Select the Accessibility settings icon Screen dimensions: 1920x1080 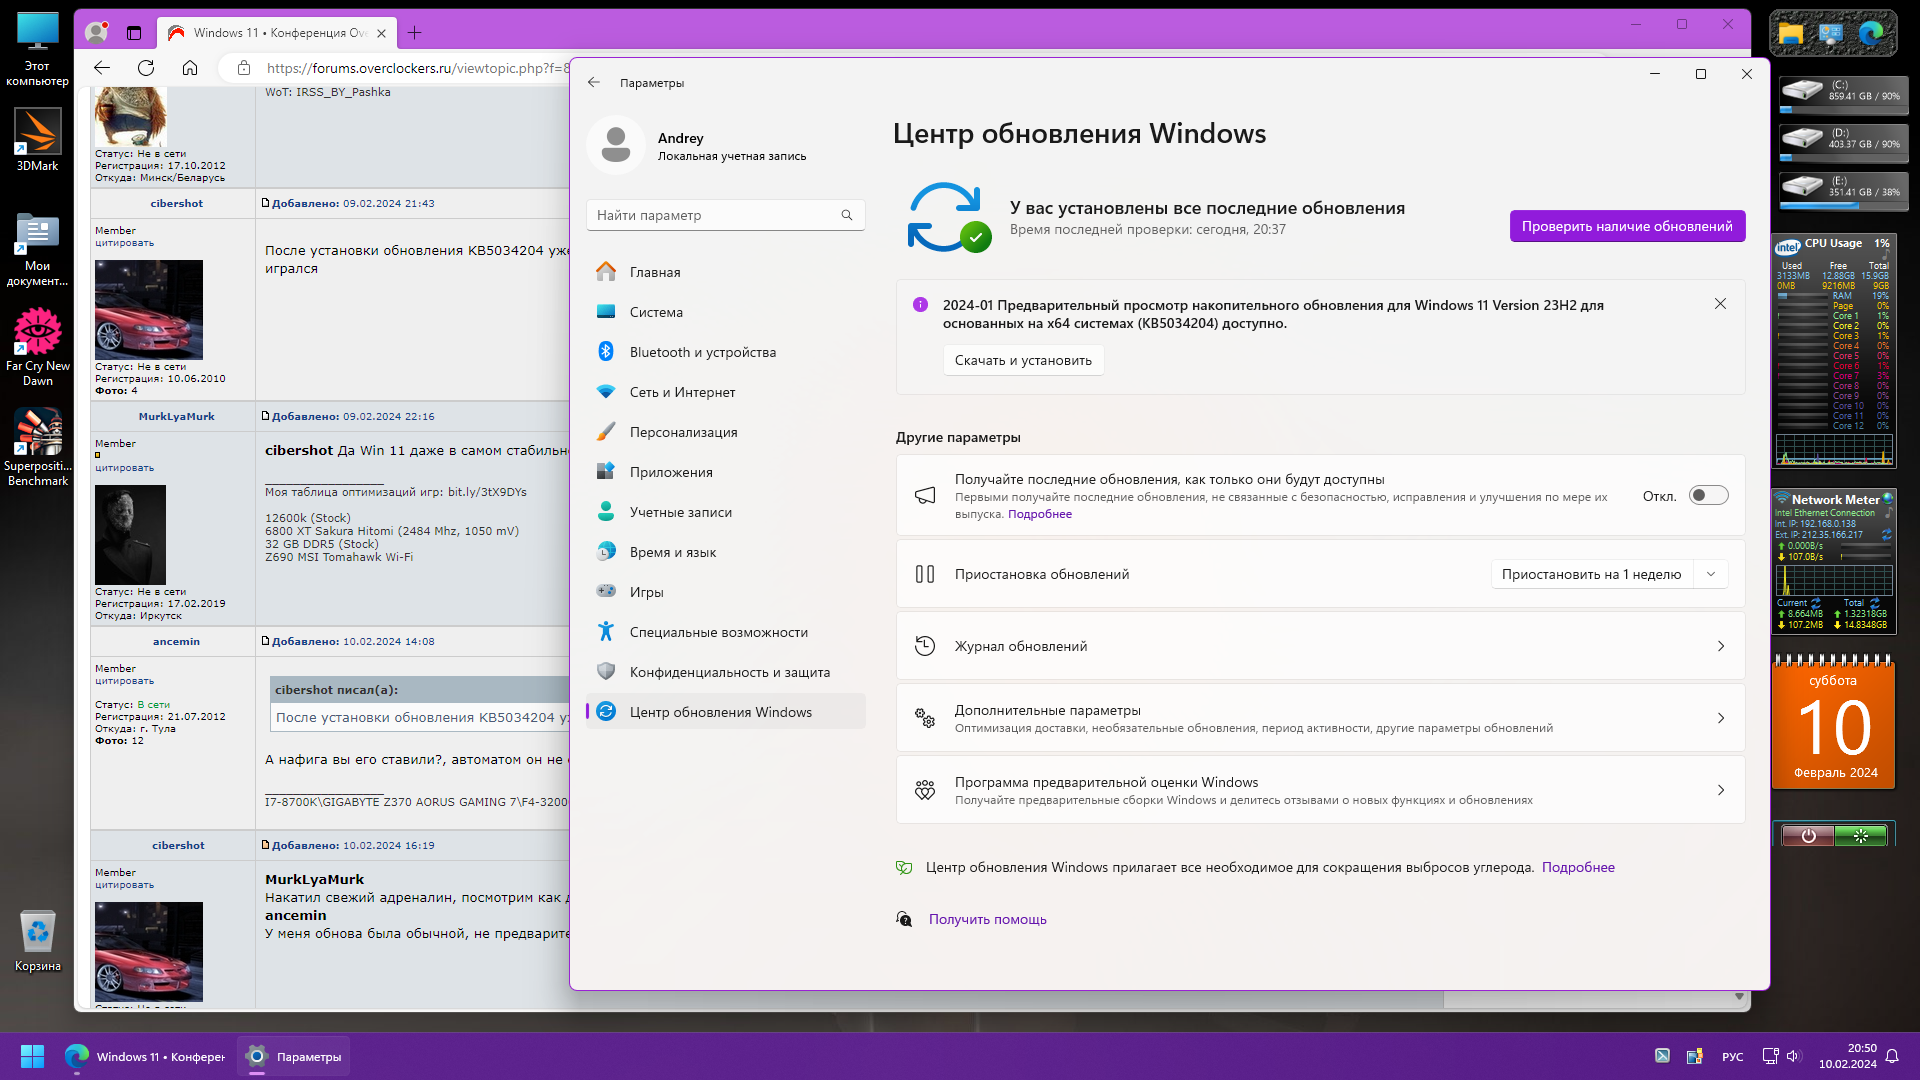(x=606, y=632)
